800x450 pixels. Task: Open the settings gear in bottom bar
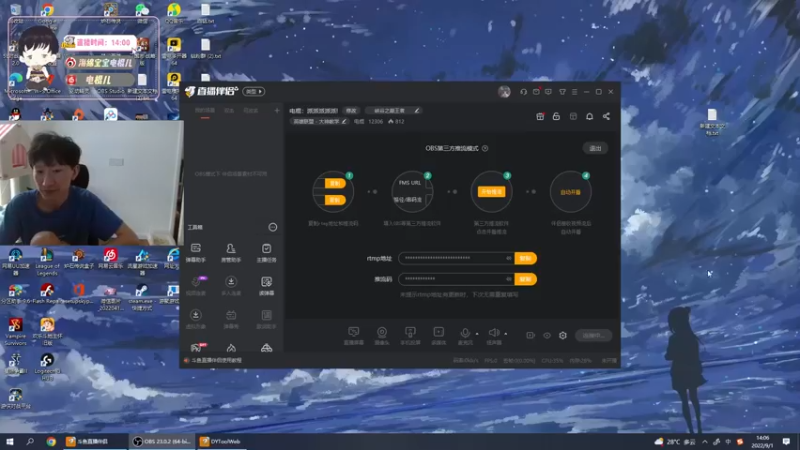563,335
